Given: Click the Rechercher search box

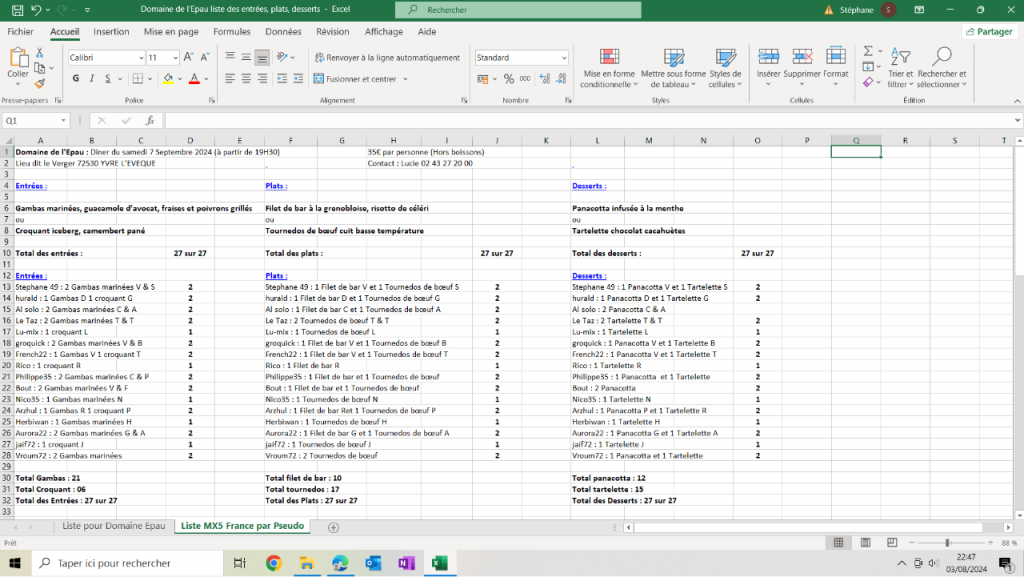Looking at the screenshot, I should pyautogui.click(x=518, y=10).
